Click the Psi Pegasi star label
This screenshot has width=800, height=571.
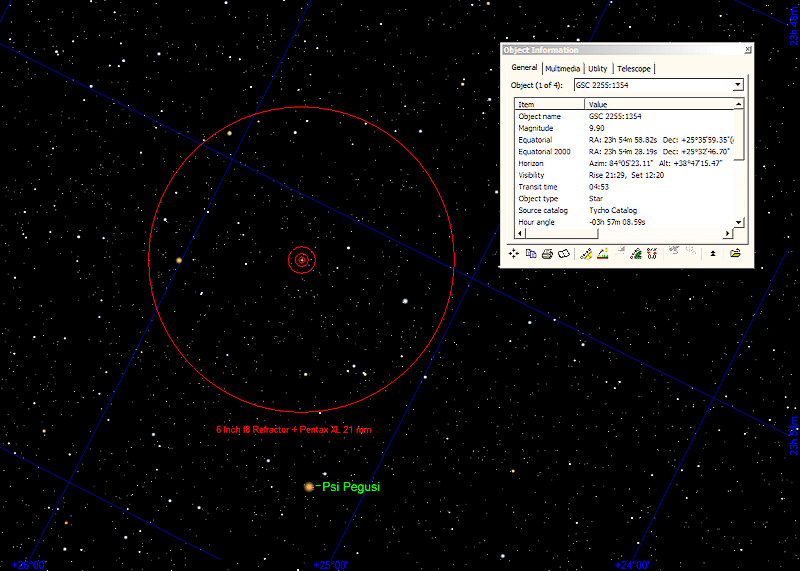point(351,487)
